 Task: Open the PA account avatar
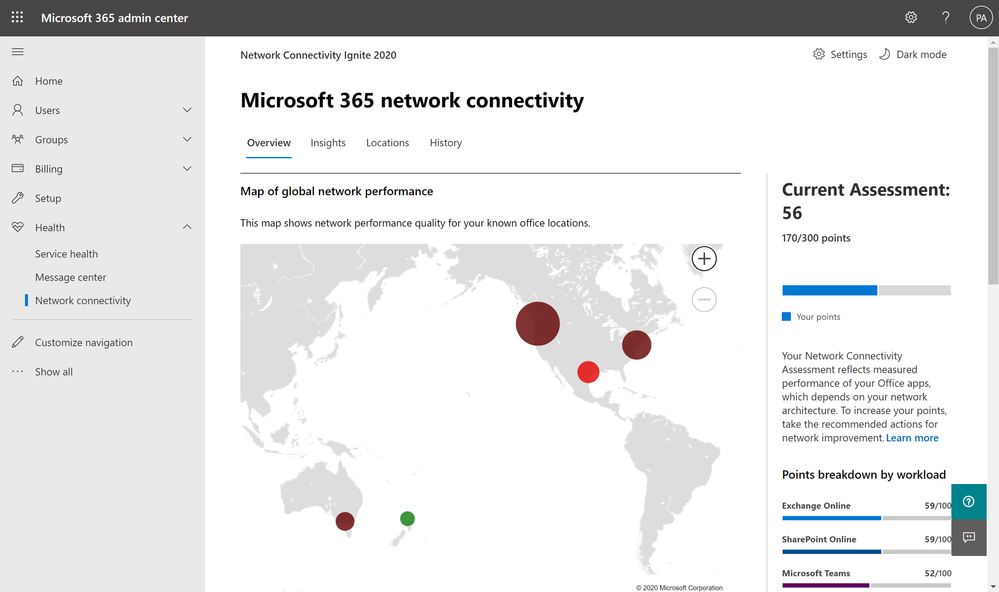[981, 18]
